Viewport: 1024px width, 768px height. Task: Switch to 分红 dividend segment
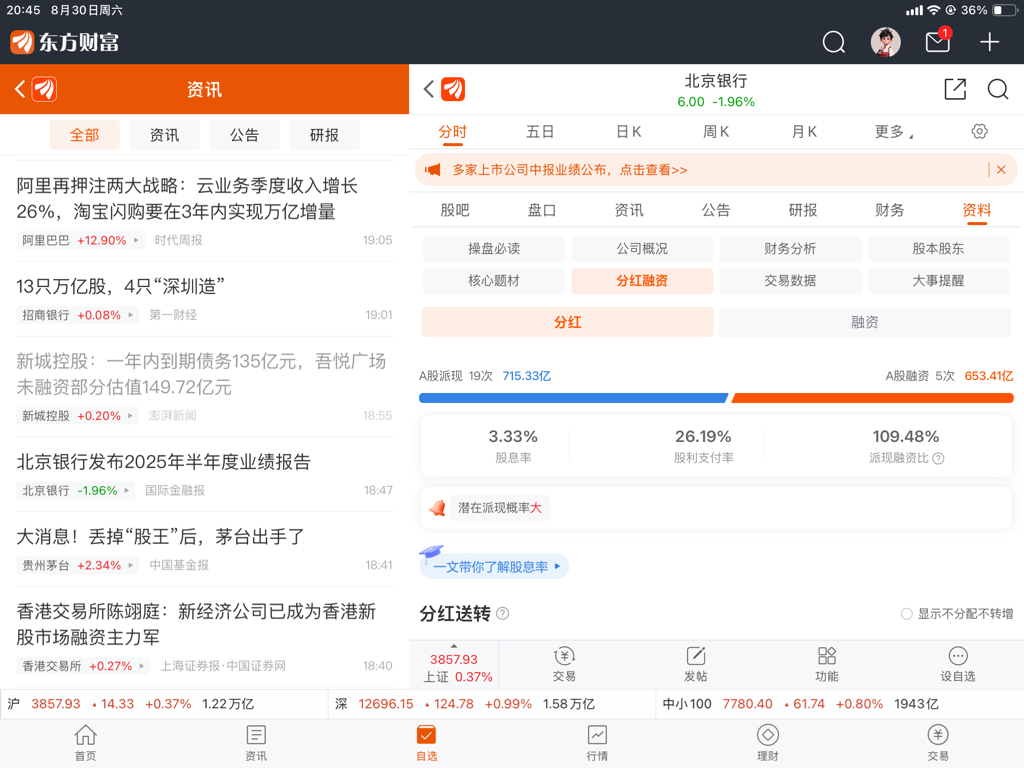tap(568, 323)
